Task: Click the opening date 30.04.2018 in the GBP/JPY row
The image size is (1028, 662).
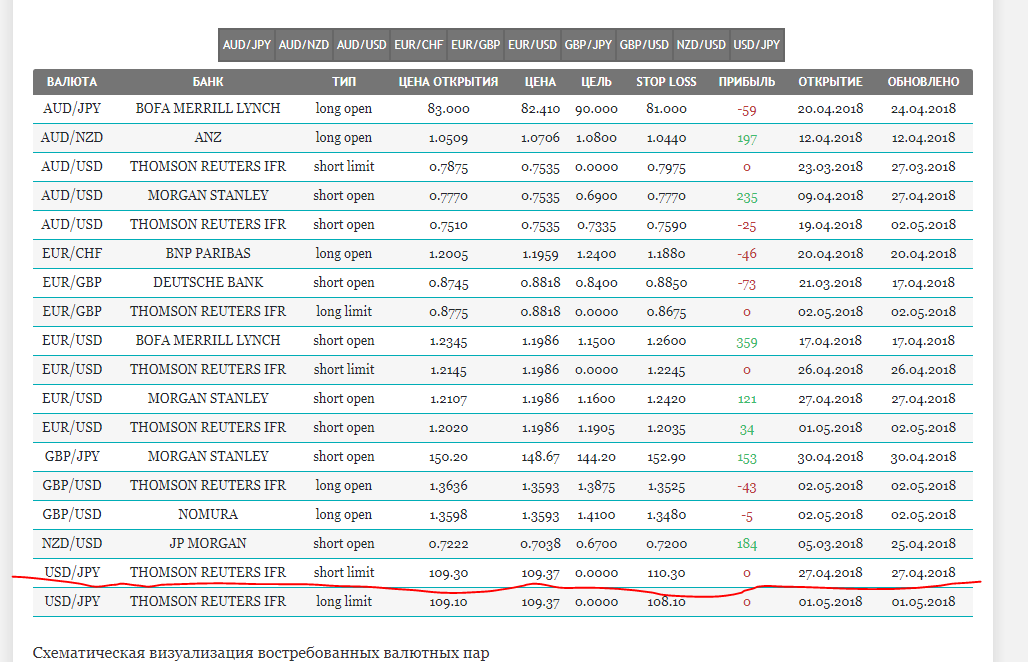Action: pyautogui.click(x=830, y=457)
